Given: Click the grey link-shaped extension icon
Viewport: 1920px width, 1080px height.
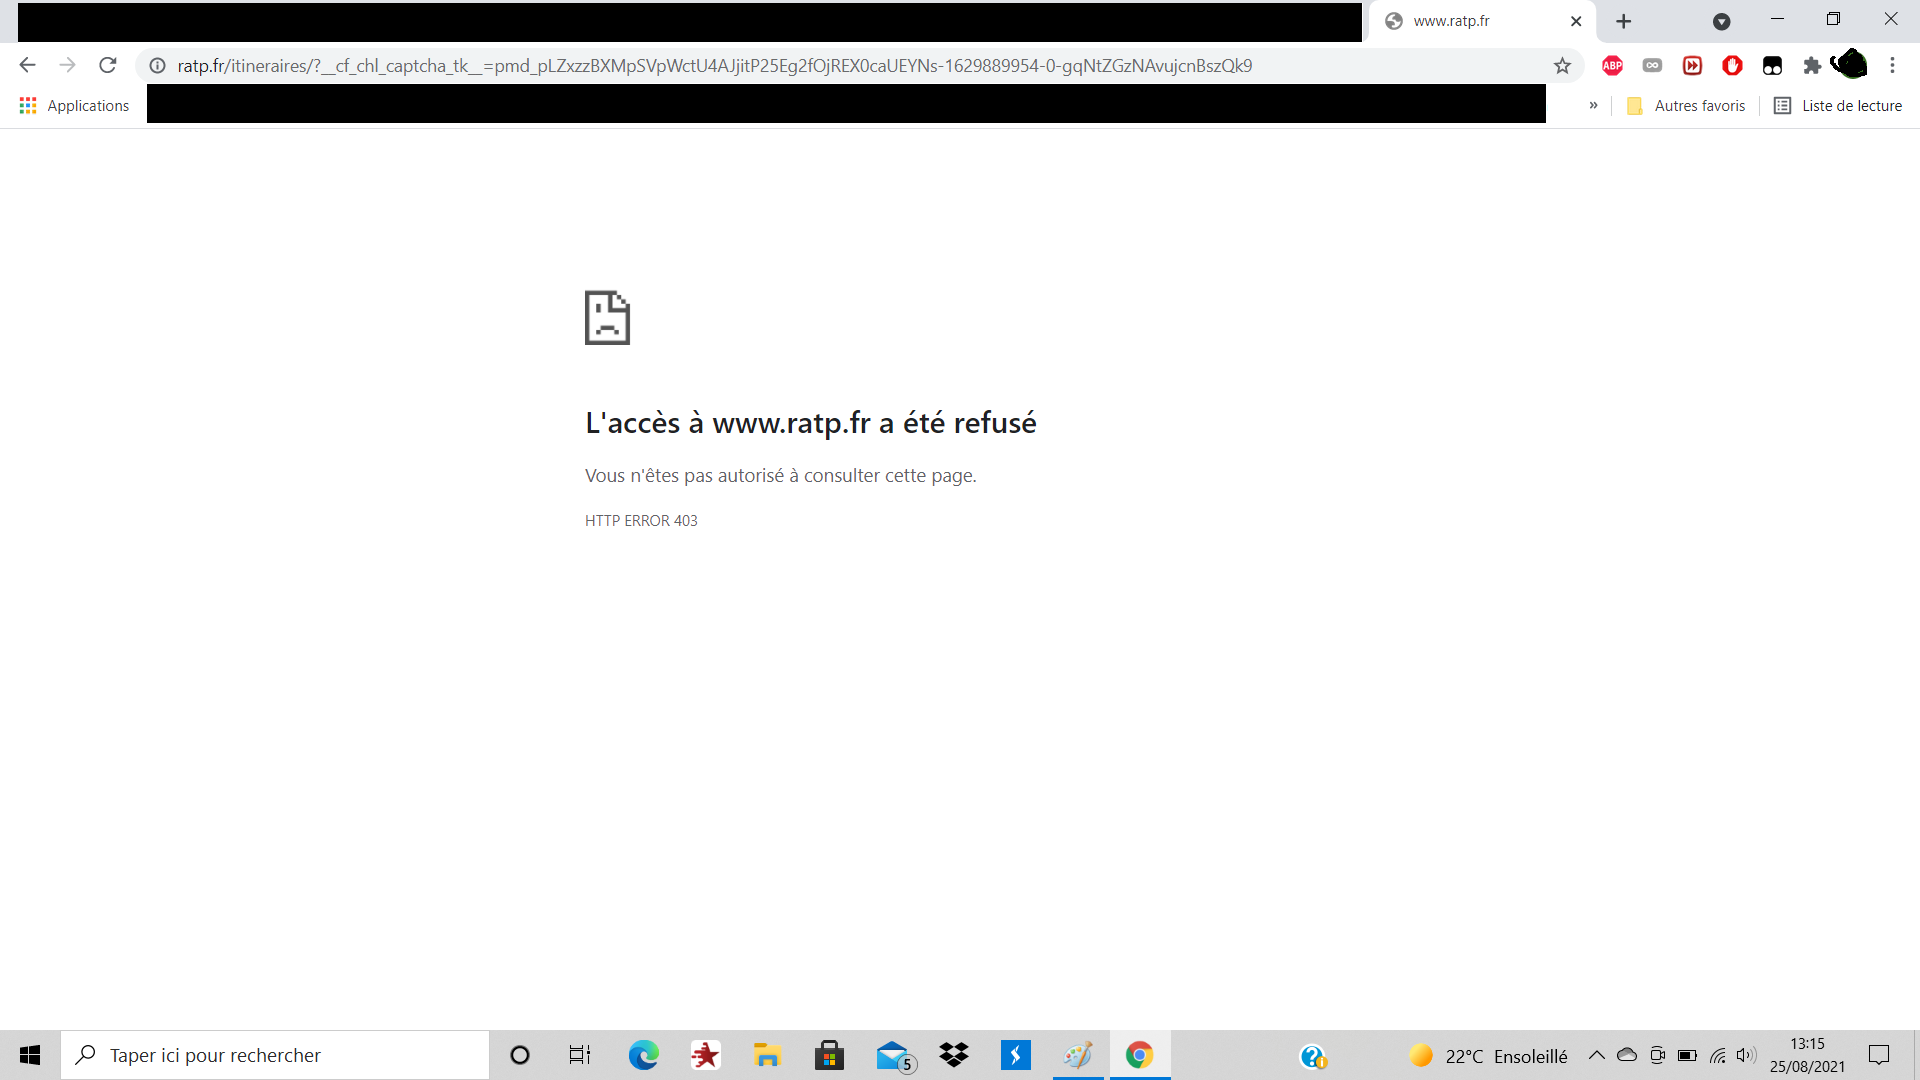Looking at the screenshot, I should click(x=1652, y=66).
